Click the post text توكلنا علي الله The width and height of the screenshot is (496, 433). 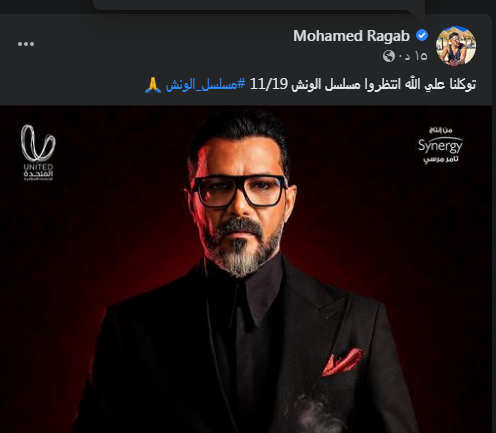(x=440, y=84)
